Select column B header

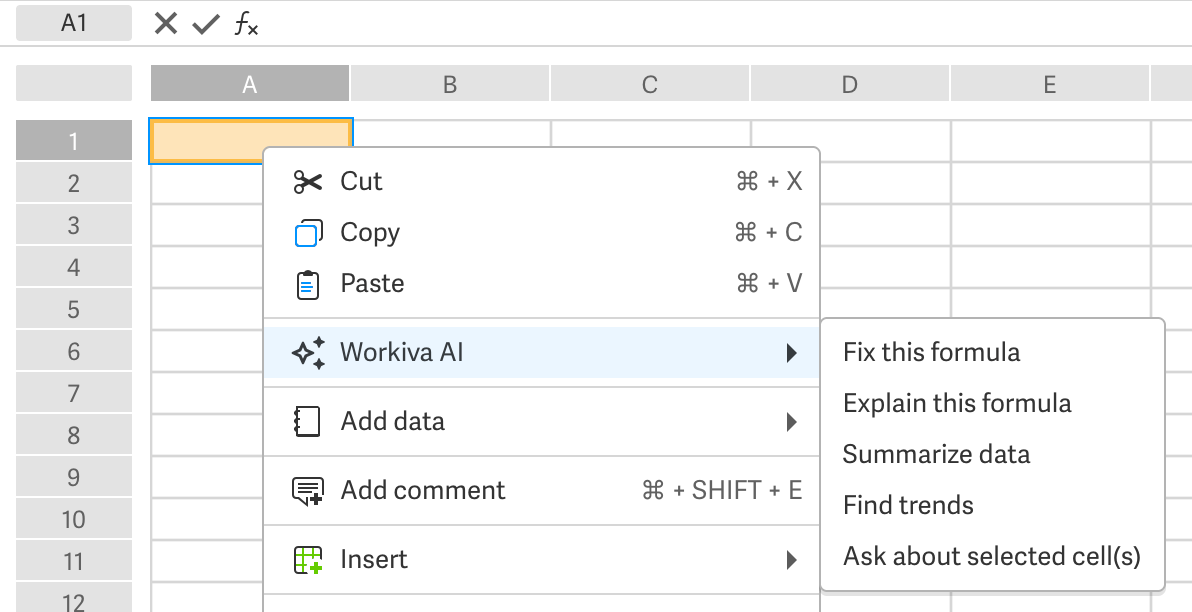click(x=449, y=84)
